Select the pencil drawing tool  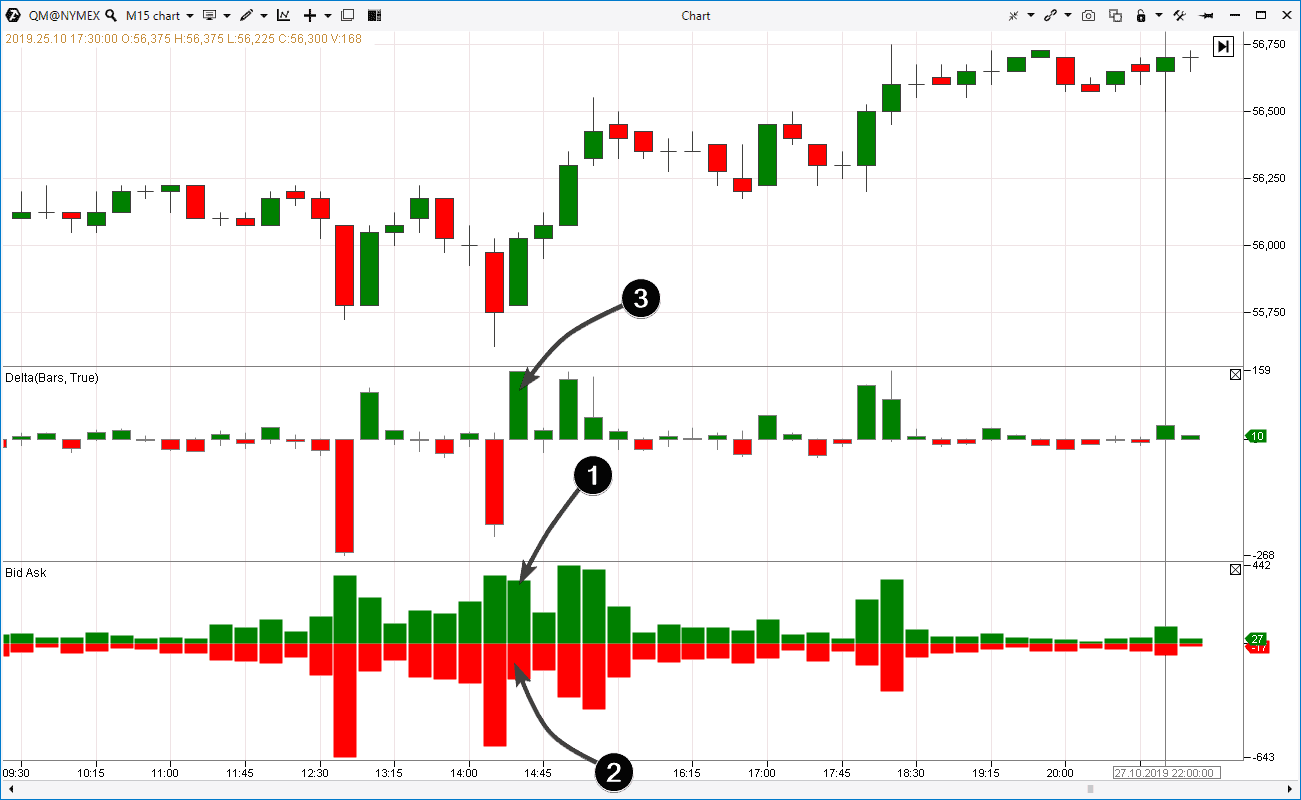[246, 15]
